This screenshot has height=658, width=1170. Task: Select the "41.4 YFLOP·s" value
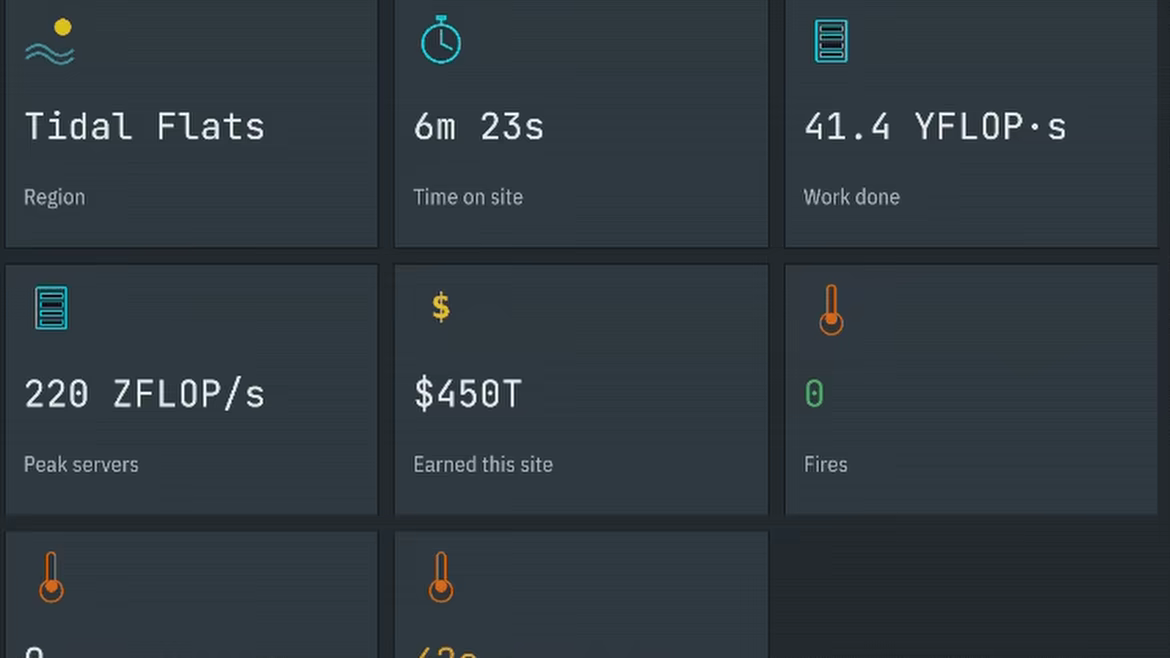pos(936,126)
